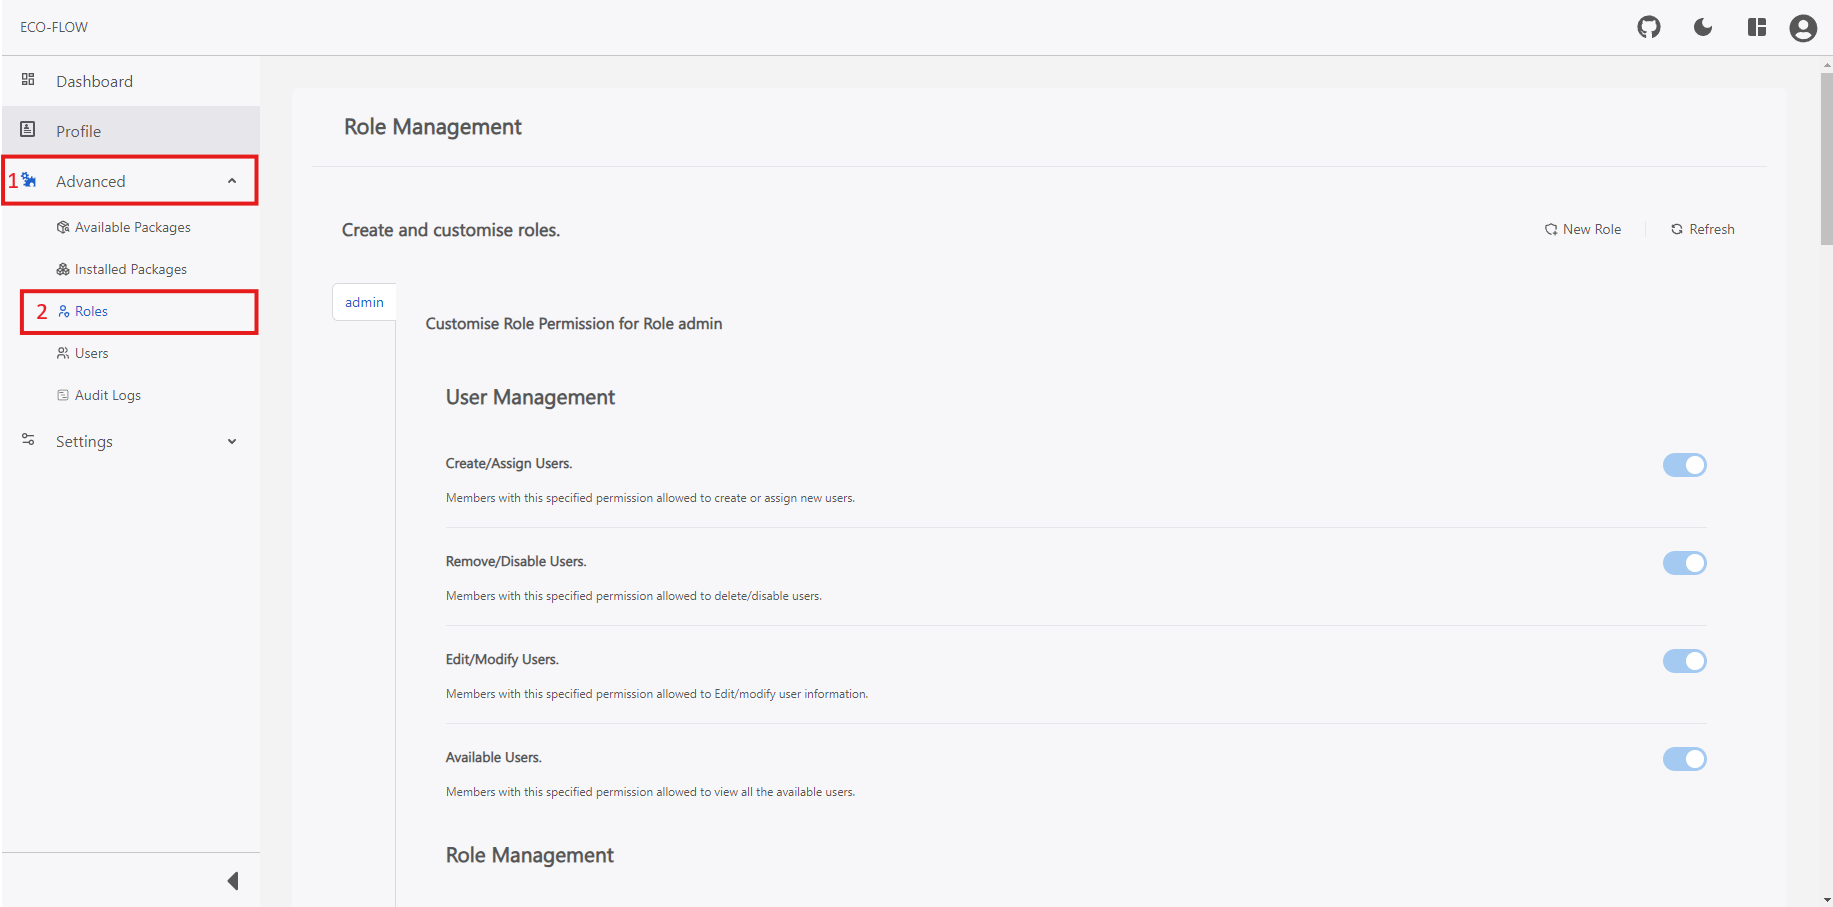
Task: Click the 'Remove/Disable Users.' label
Action: tap(516, 561)
